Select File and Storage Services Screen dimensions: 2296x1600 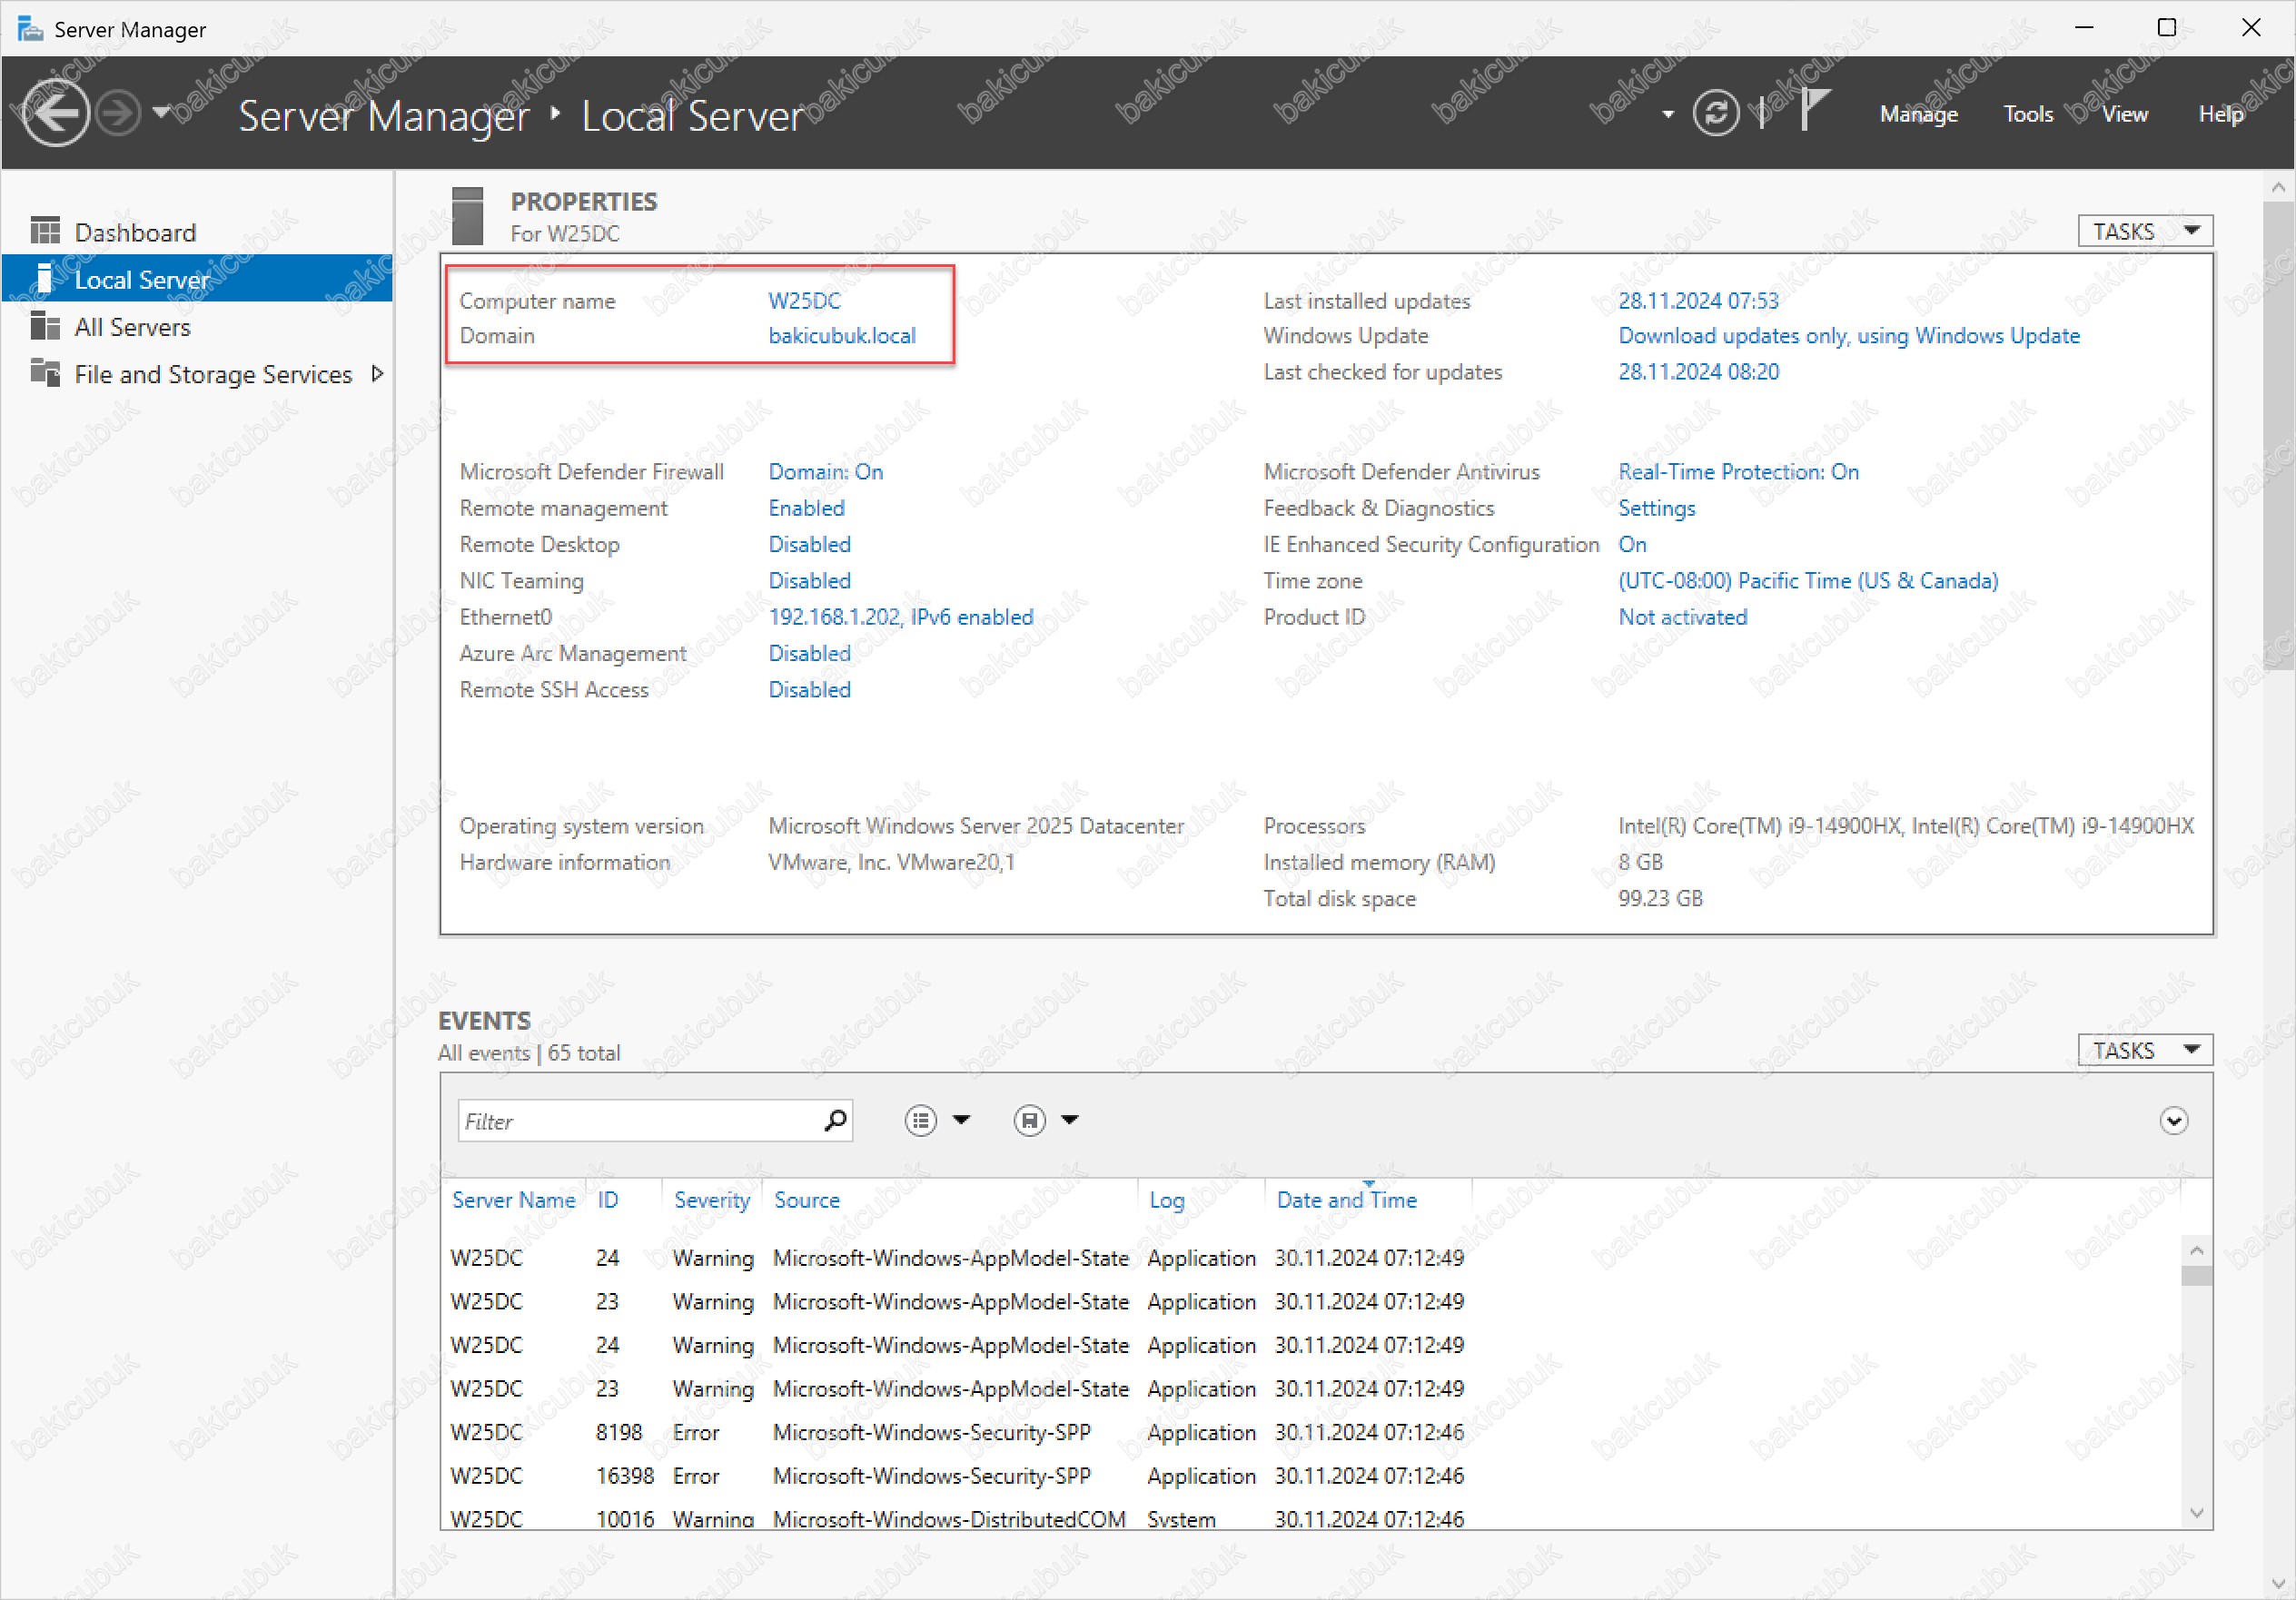point(213,374)
